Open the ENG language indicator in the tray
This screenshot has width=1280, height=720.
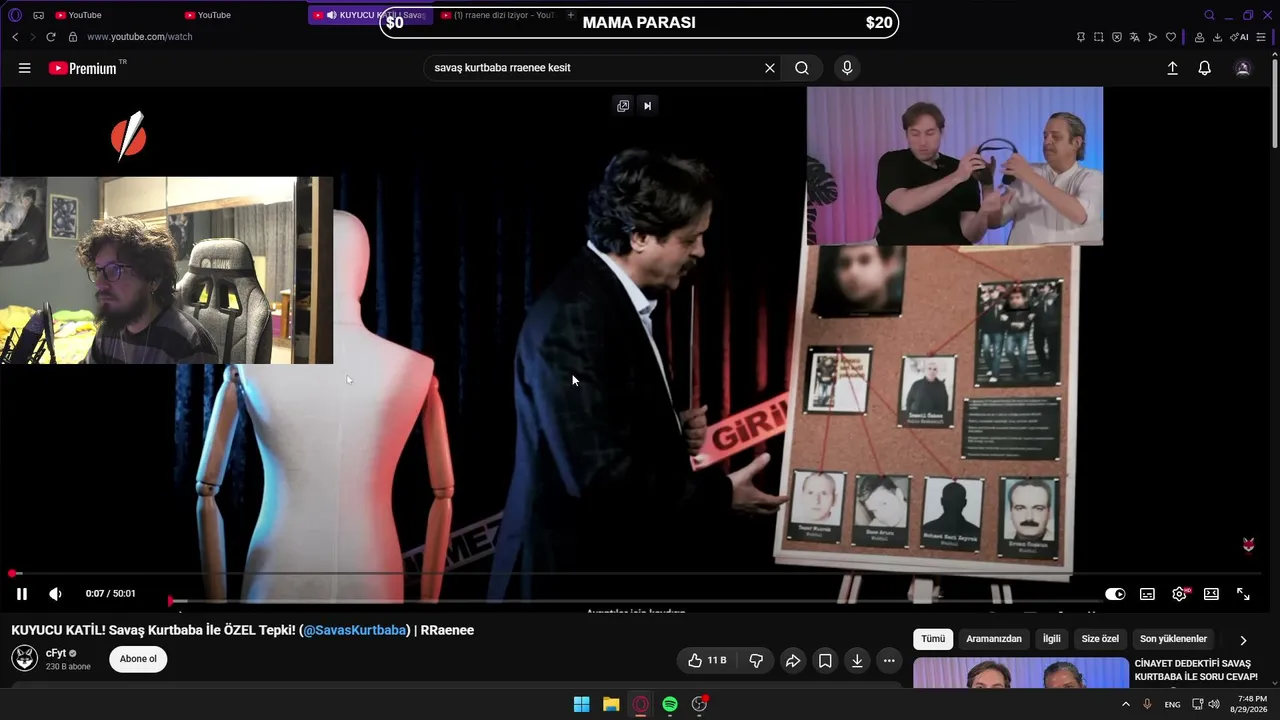(1173, 705)
